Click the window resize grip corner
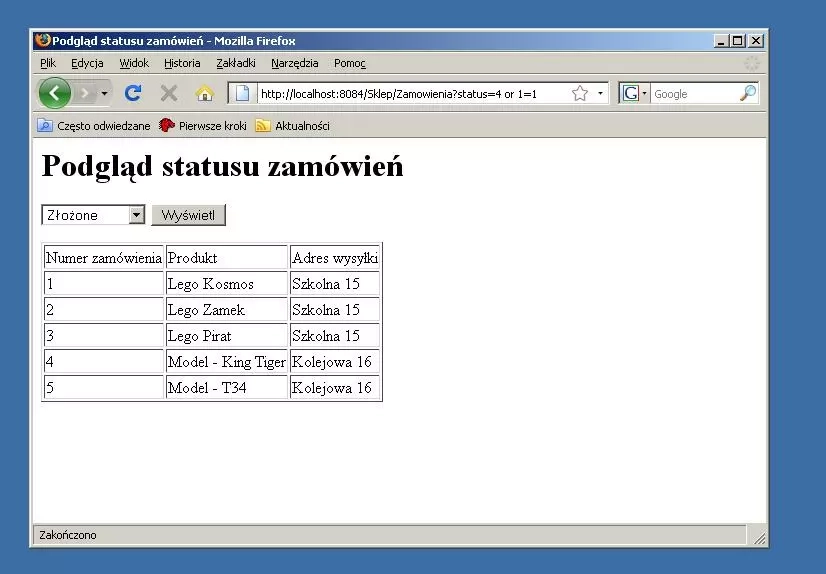 759,537
